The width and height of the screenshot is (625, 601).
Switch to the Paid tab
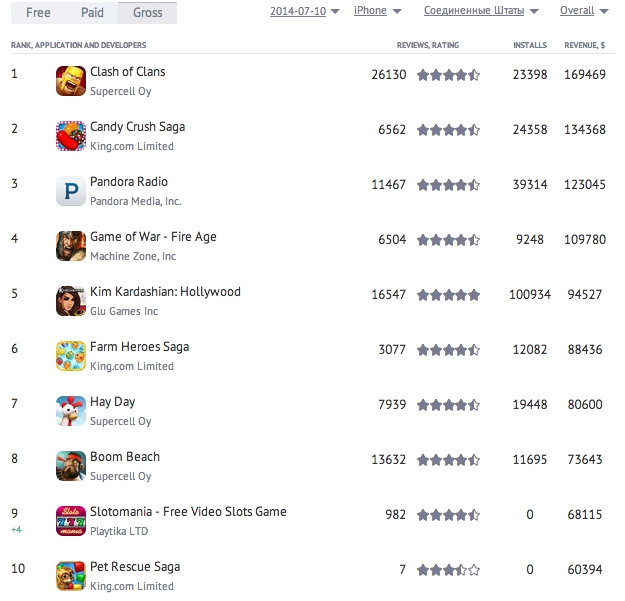[x=91, y=13]
